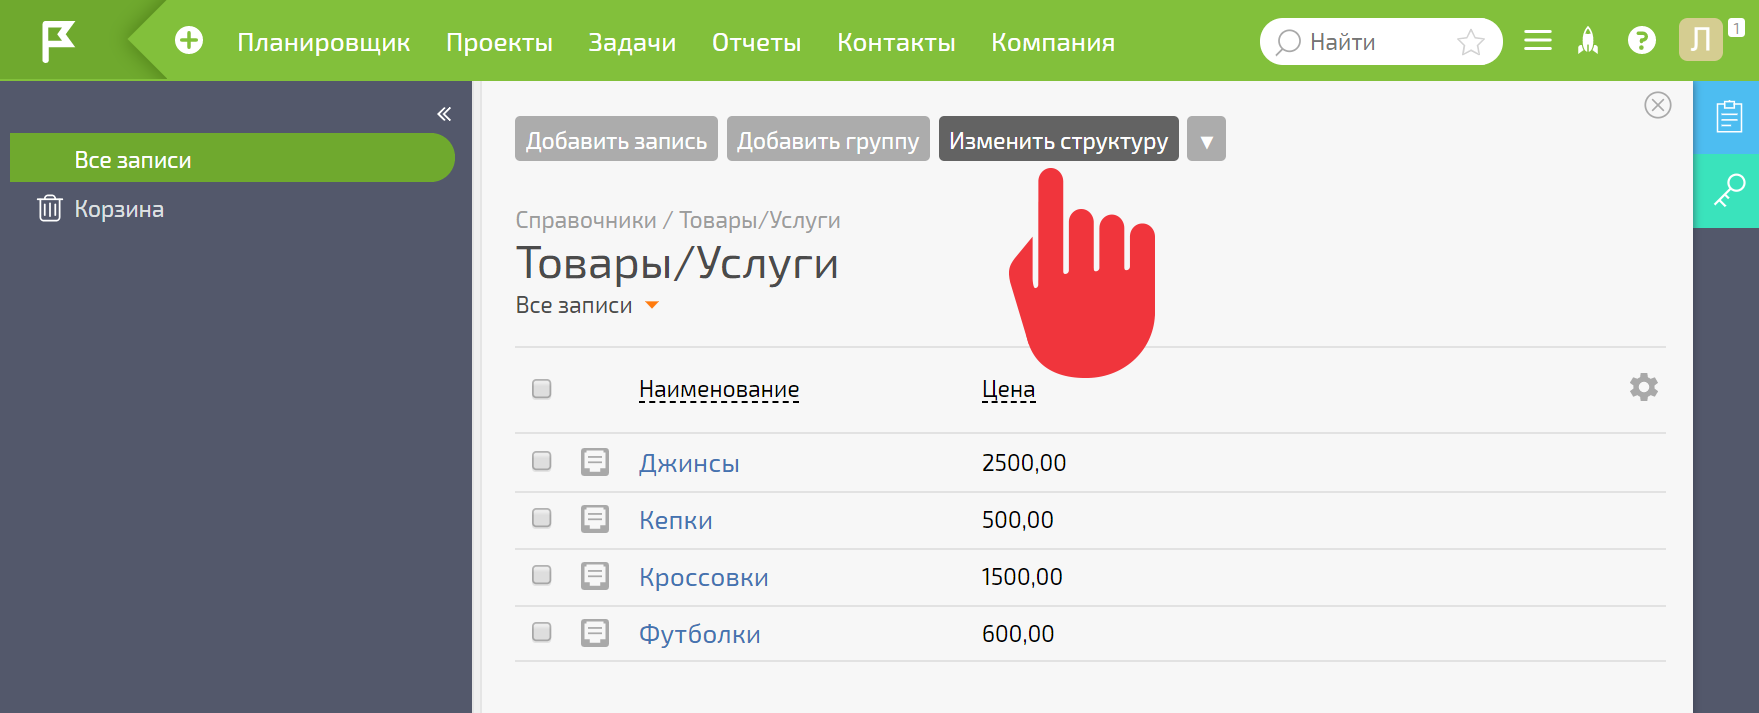Open the Контакты menu
Screen dimensions: 1759x713
click(896, 43)
